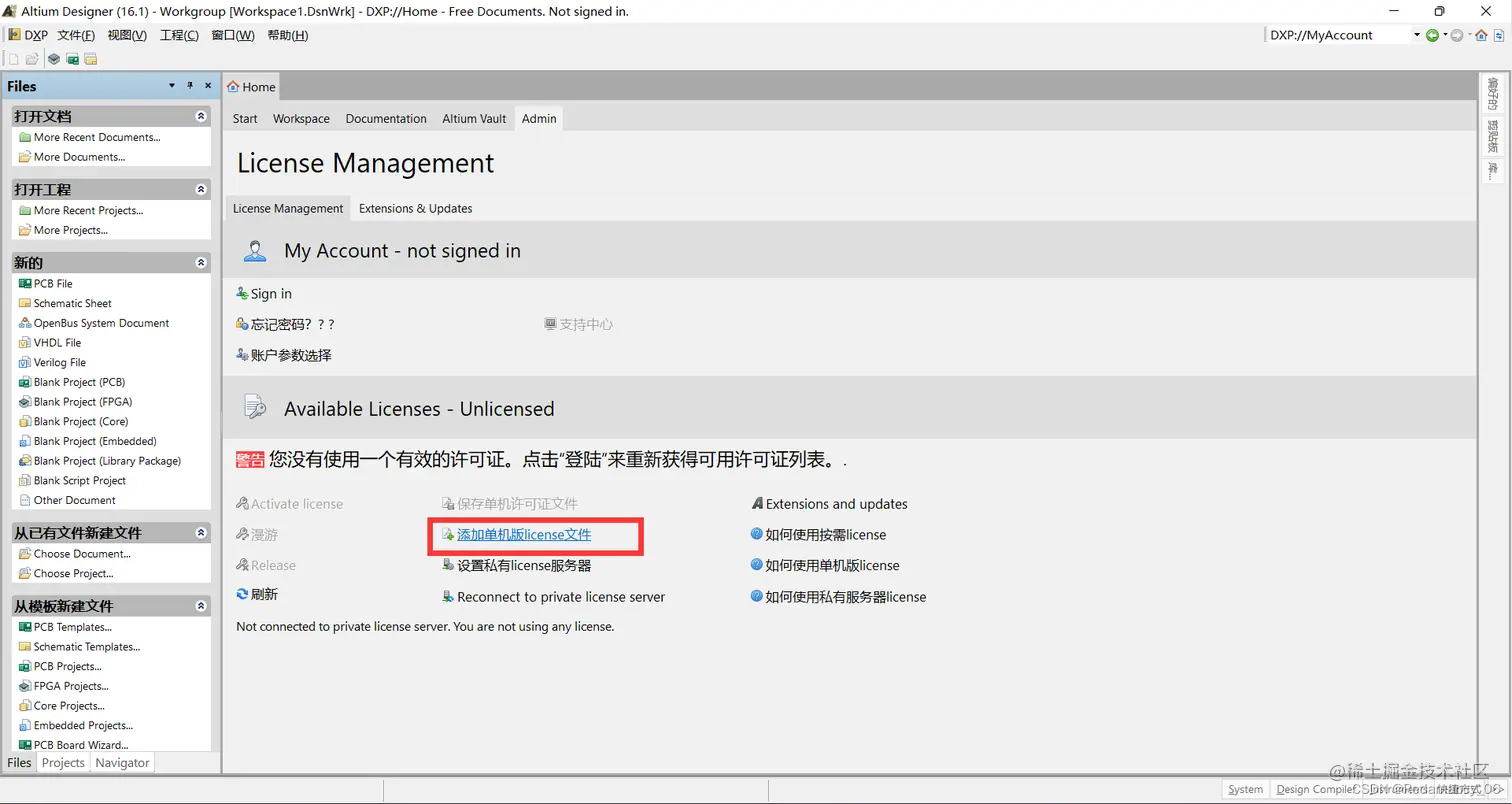Select the License Management sub-tab

[288, 208]
